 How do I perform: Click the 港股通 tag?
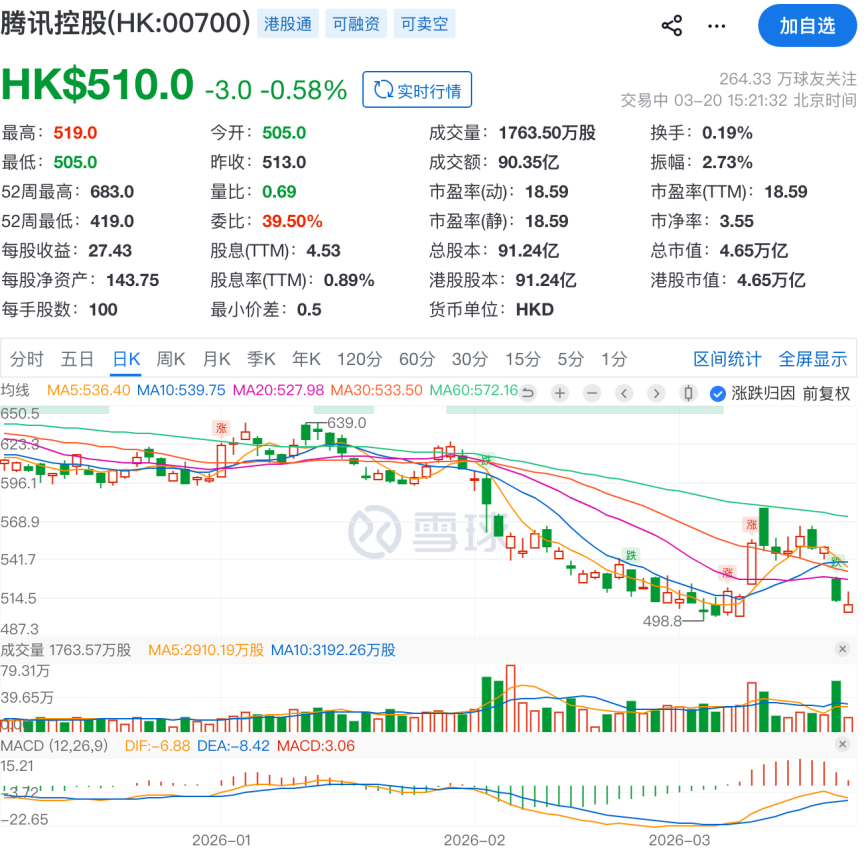coord(288,24)
